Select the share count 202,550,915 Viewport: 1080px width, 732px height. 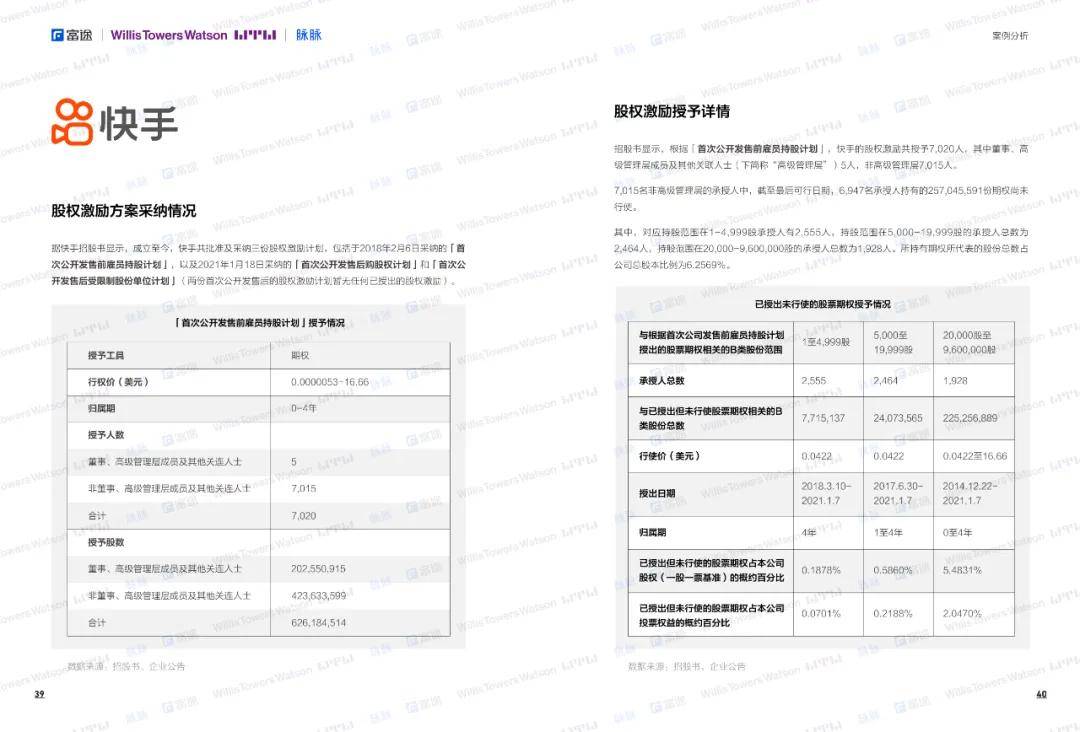[x=318, y=569]
